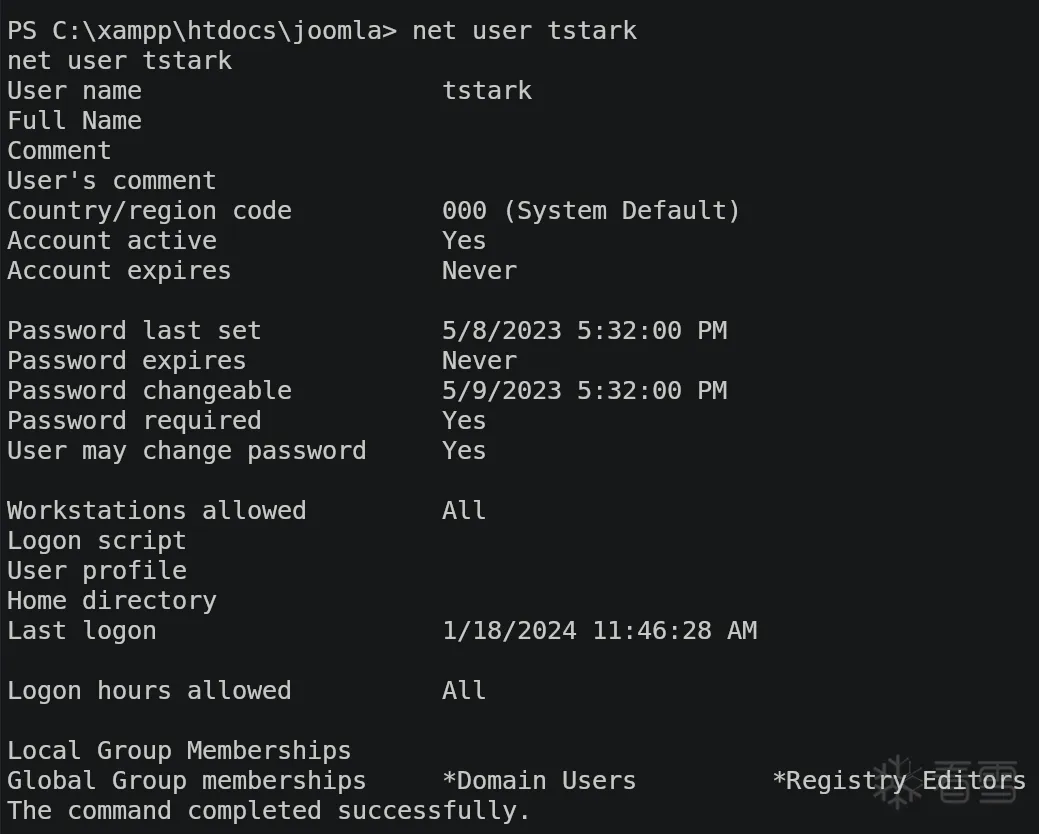
Task: Click the "tstark" value beside User name
Action: (x=487, y=90)
